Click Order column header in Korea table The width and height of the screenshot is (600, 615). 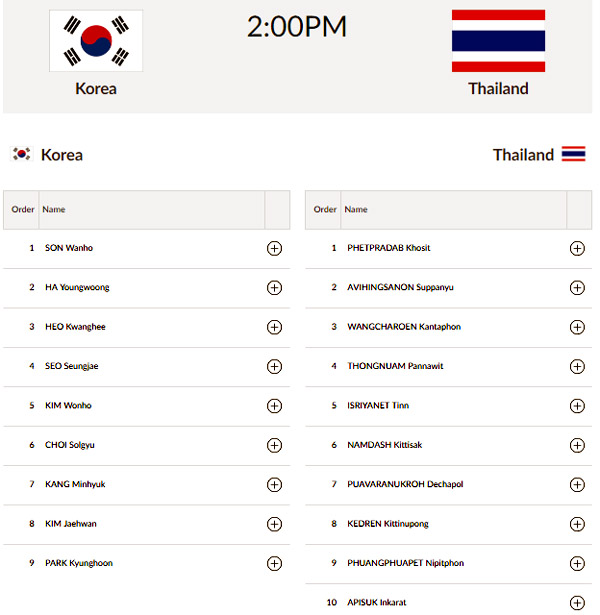[x=23, y=209]
